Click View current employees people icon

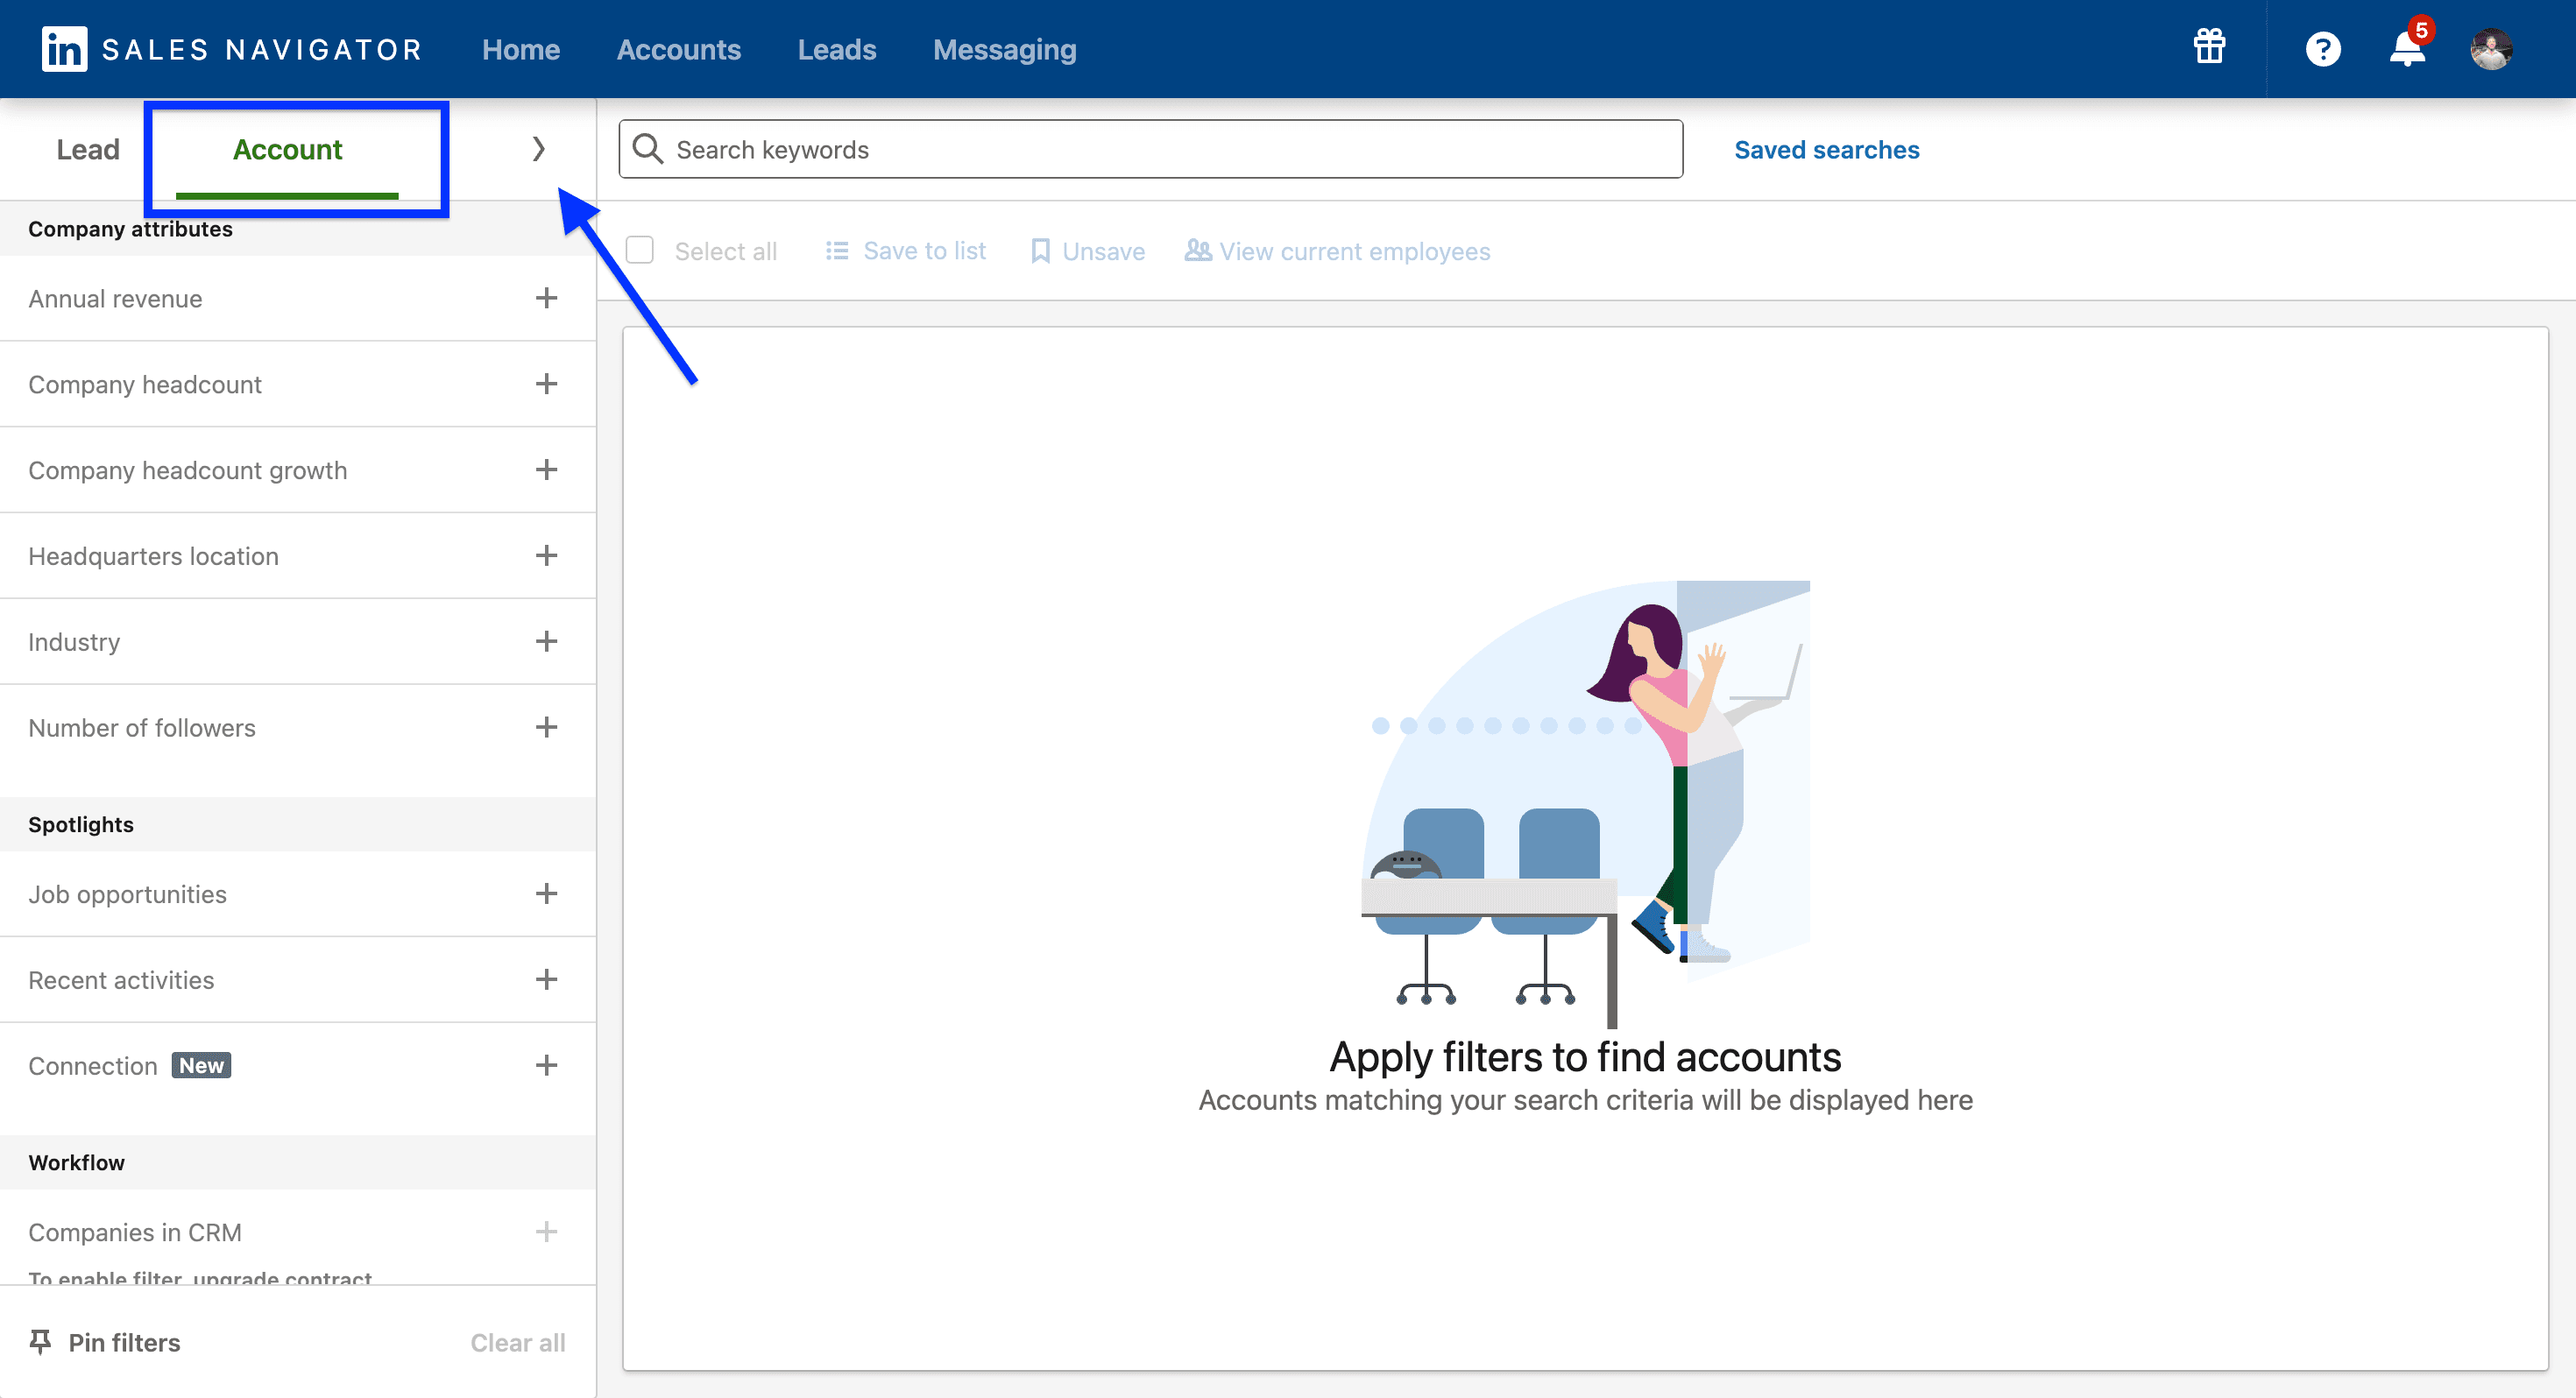[1197, 250]
